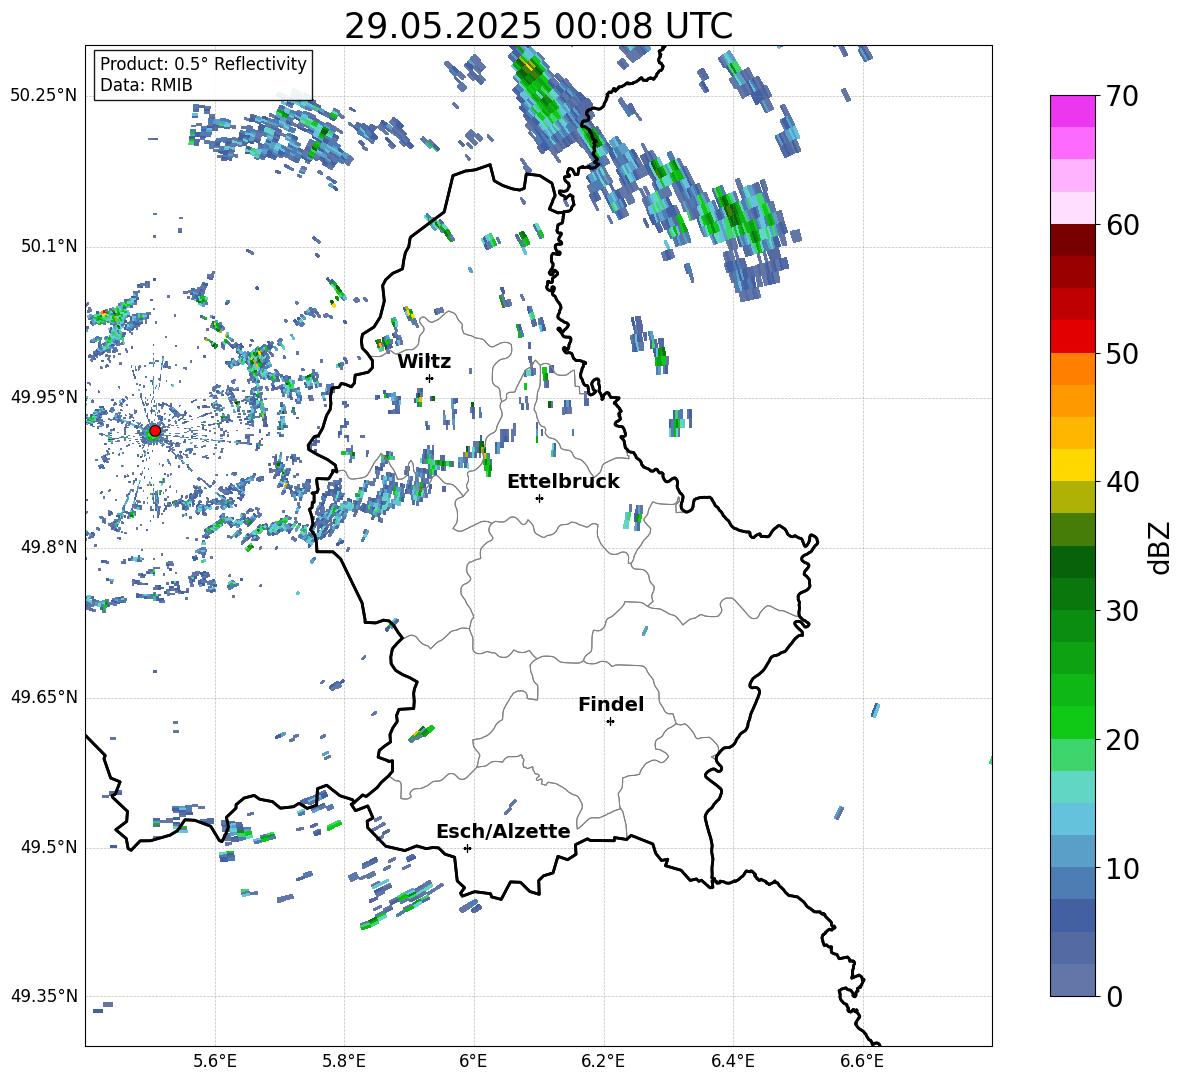Click the longitude label 6.4°E
1184x1081 pixels.
click(732, 1061)
